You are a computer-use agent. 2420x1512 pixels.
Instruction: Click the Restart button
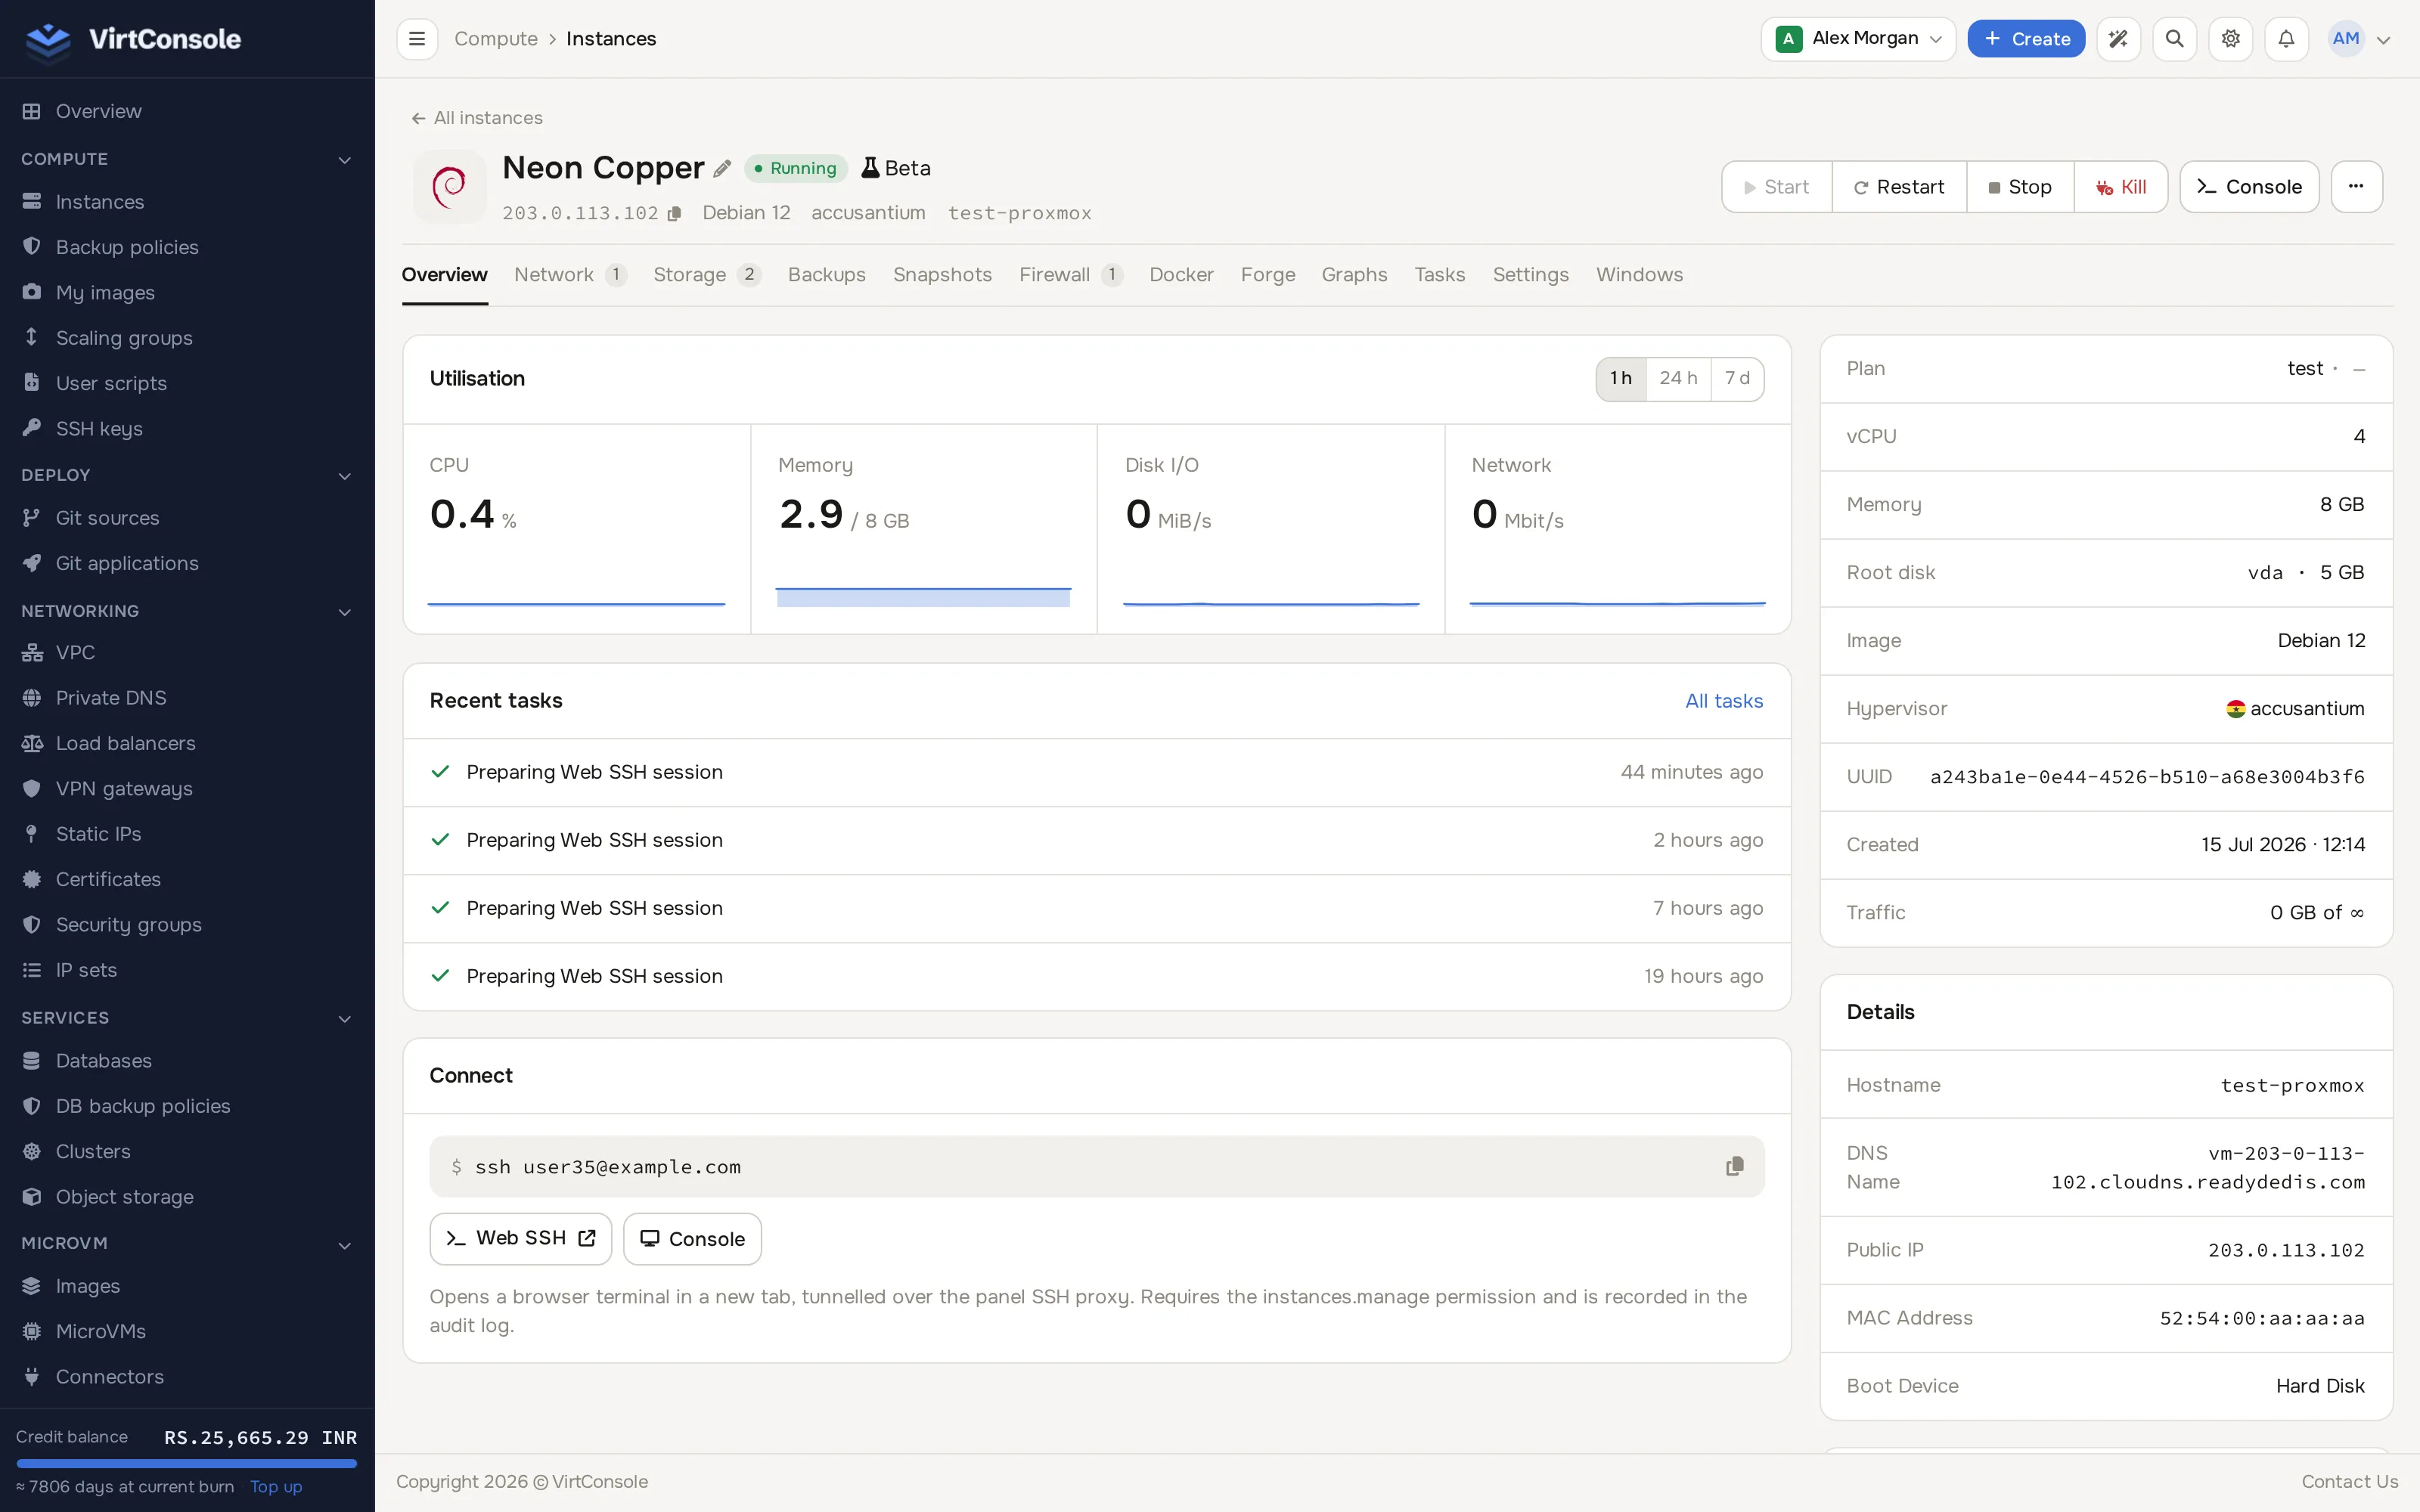coord(1898,187)
